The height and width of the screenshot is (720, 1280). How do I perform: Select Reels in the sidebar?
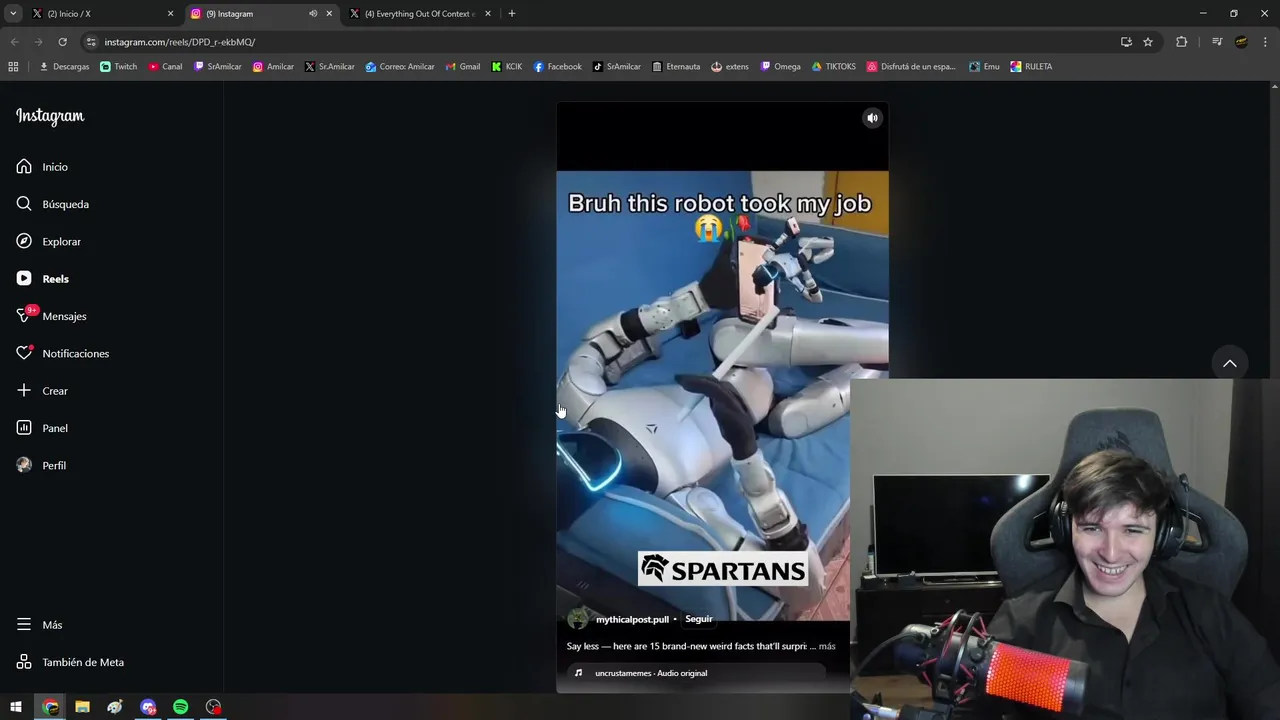click(43, 279)
